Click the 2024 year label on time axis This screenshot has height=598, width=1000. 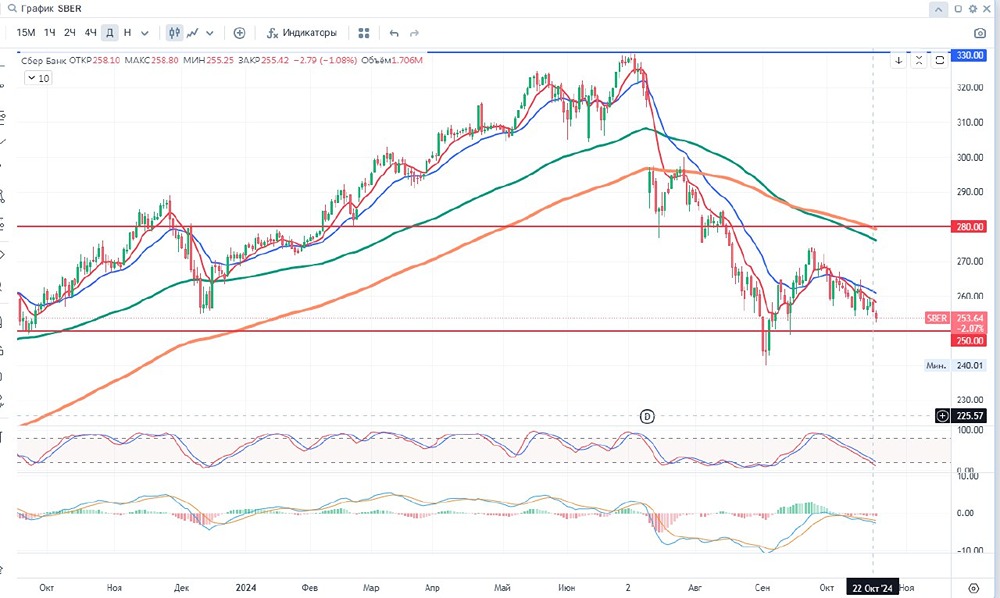246,588
